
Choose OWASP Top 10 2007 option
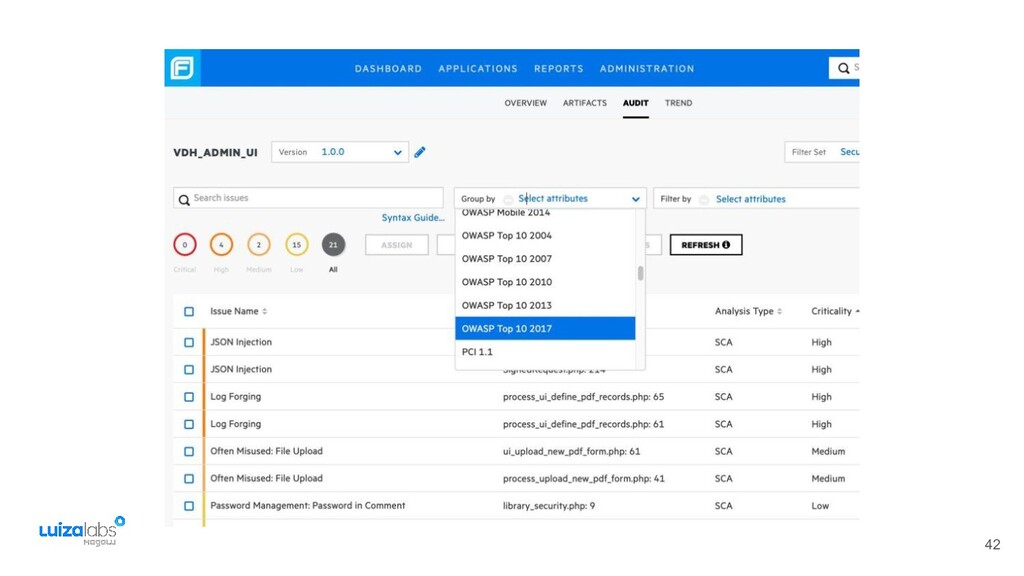point(545,259)
